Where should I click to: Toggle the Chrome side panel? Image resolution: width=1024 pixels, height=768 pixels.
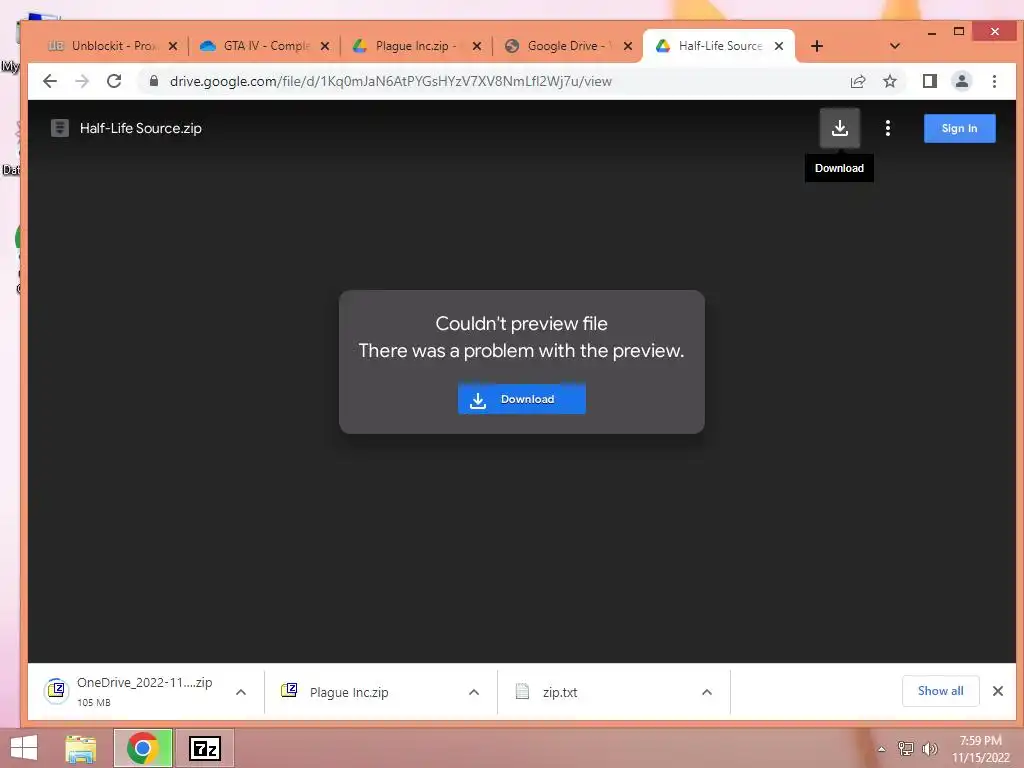(930, 81)
